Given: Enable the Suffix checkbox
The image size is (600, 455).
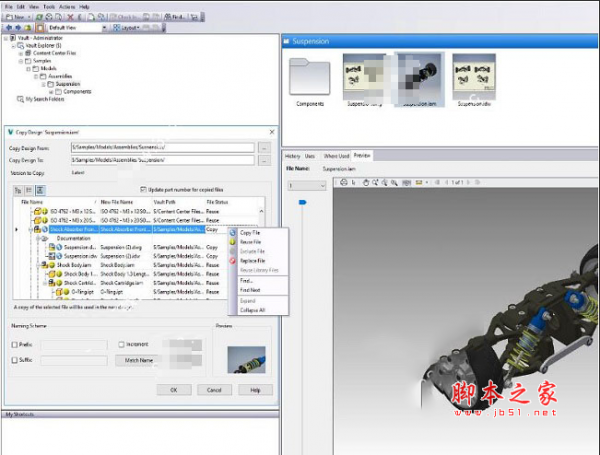Looking at the screenshot, I should coord(15,360).
